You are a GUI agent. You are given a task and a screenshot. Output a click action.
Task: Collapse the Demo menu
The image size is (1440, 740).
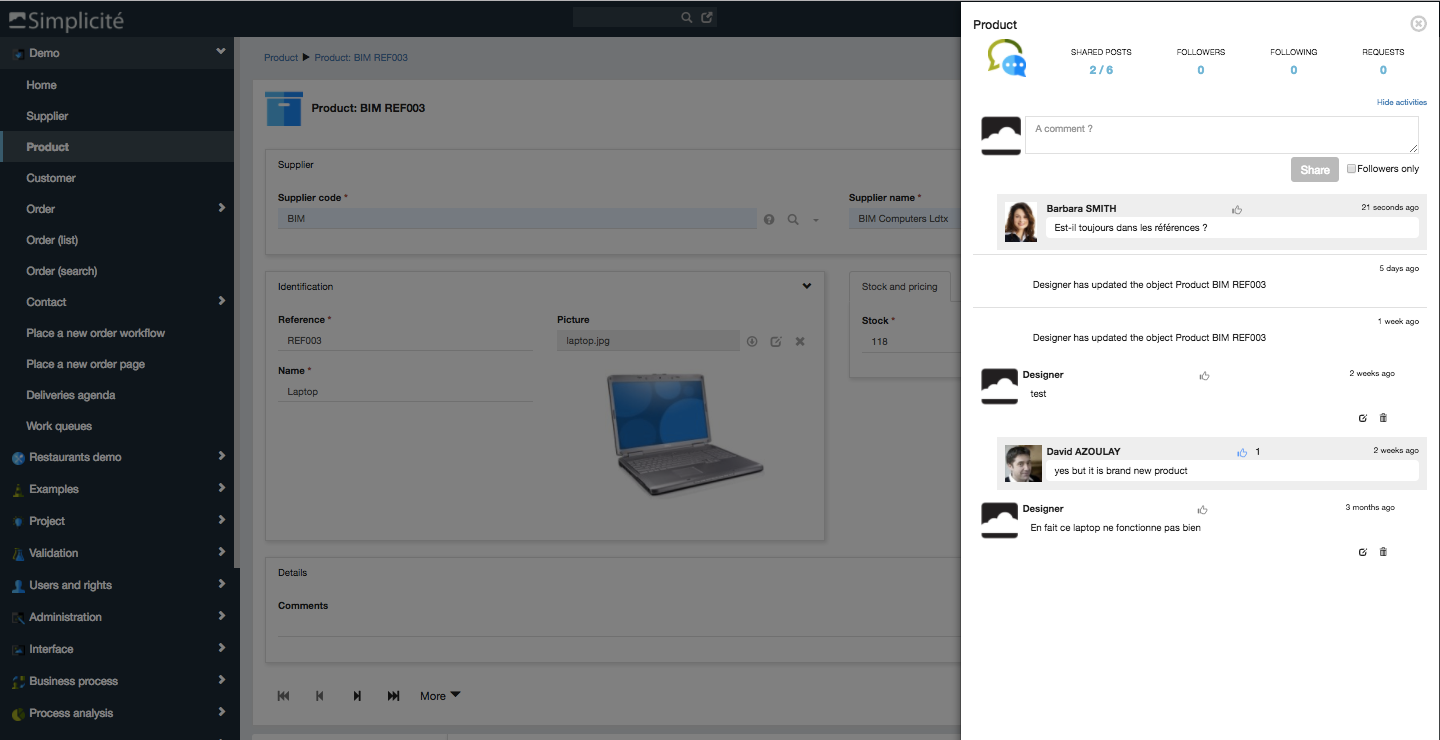[220, 52]
